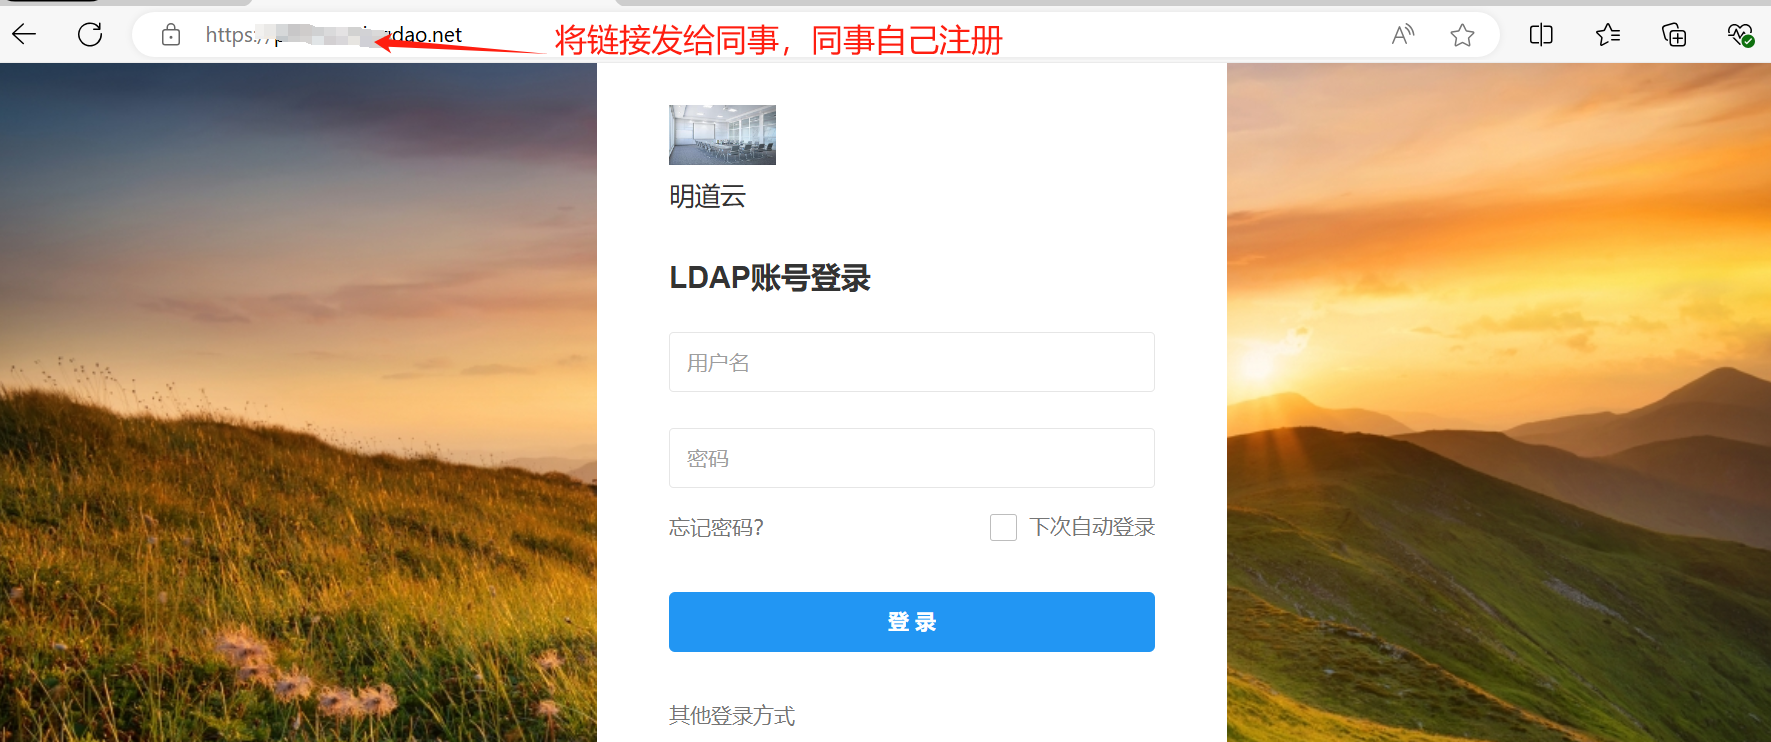Submit with the blue 登录 button
Screen dimensions: 1771x742
(x=912, y=622)
